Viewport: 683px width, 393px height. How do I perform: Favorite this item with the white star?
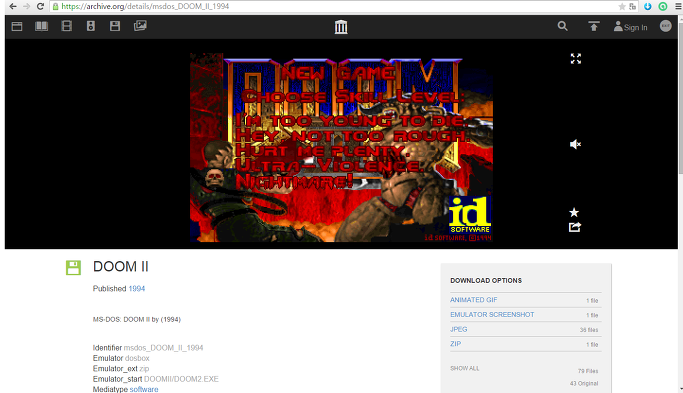pos(574,213)
